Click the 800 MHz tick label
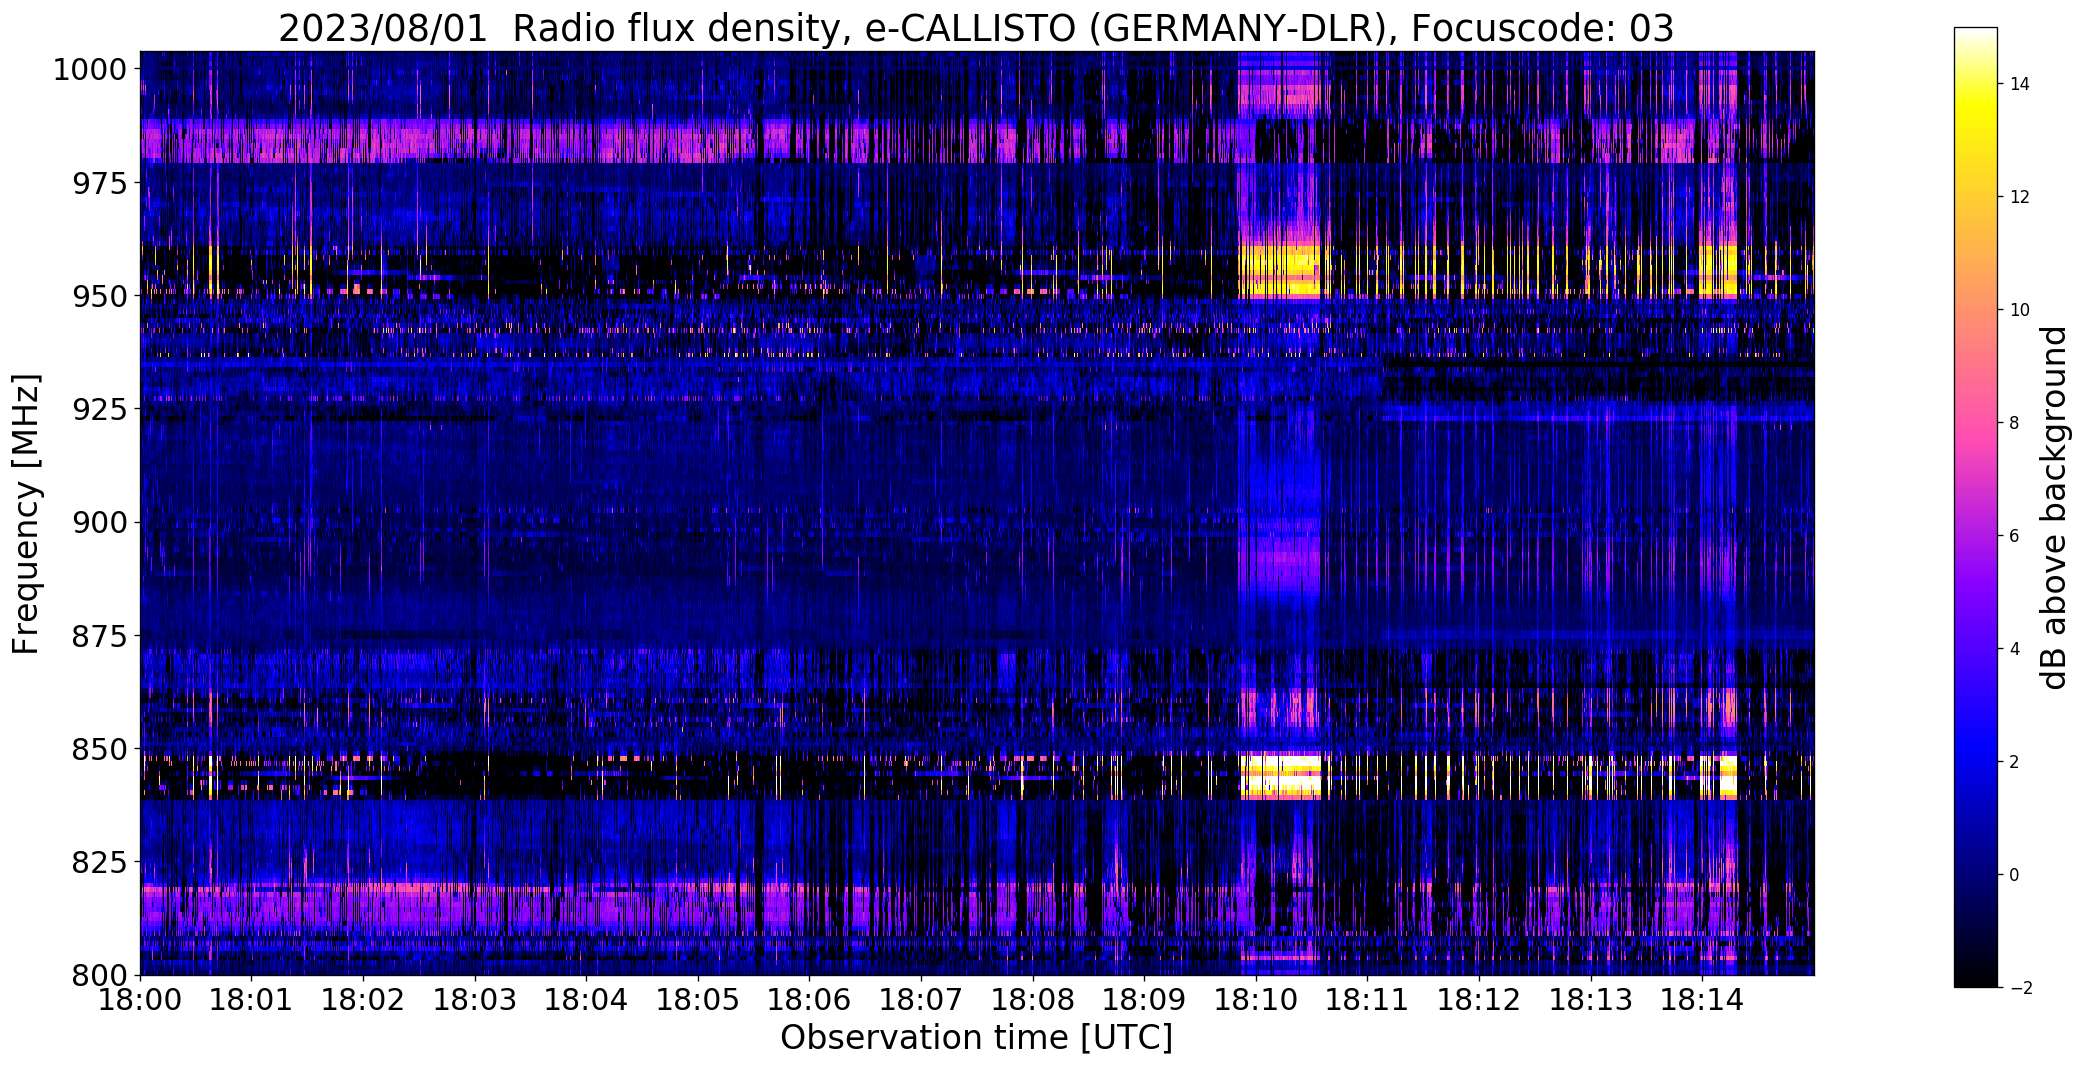This screenshot has height=1067, width=2085. tap(98, 975)
